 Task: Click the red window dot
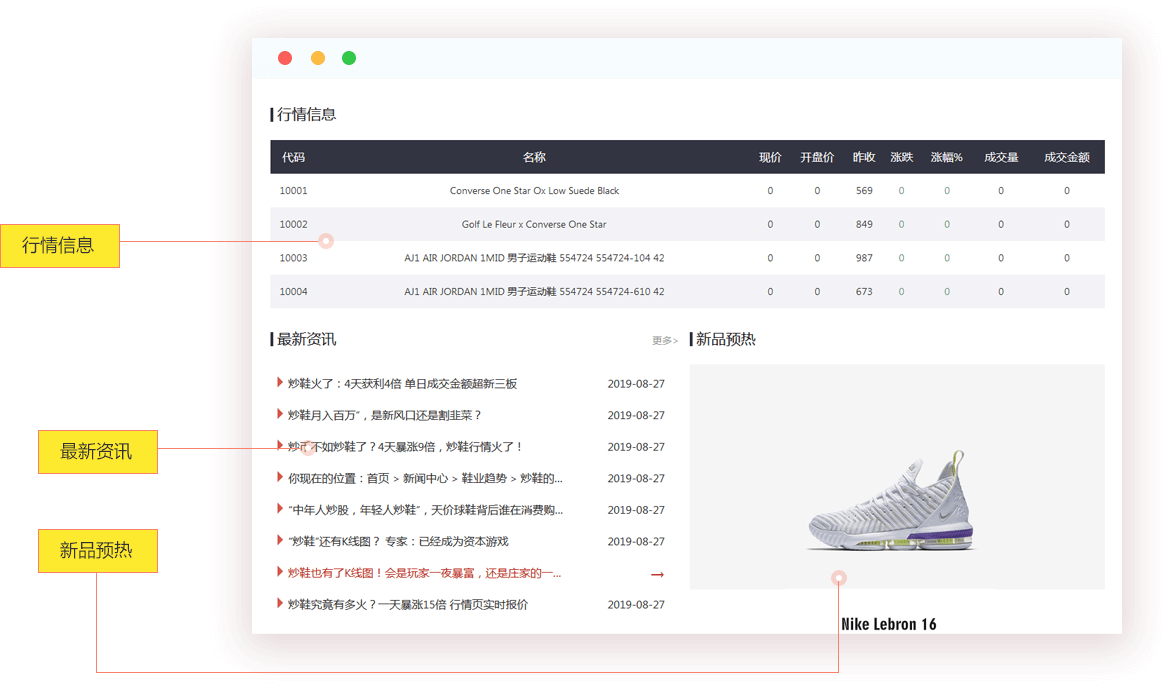[x=285, y=58]
